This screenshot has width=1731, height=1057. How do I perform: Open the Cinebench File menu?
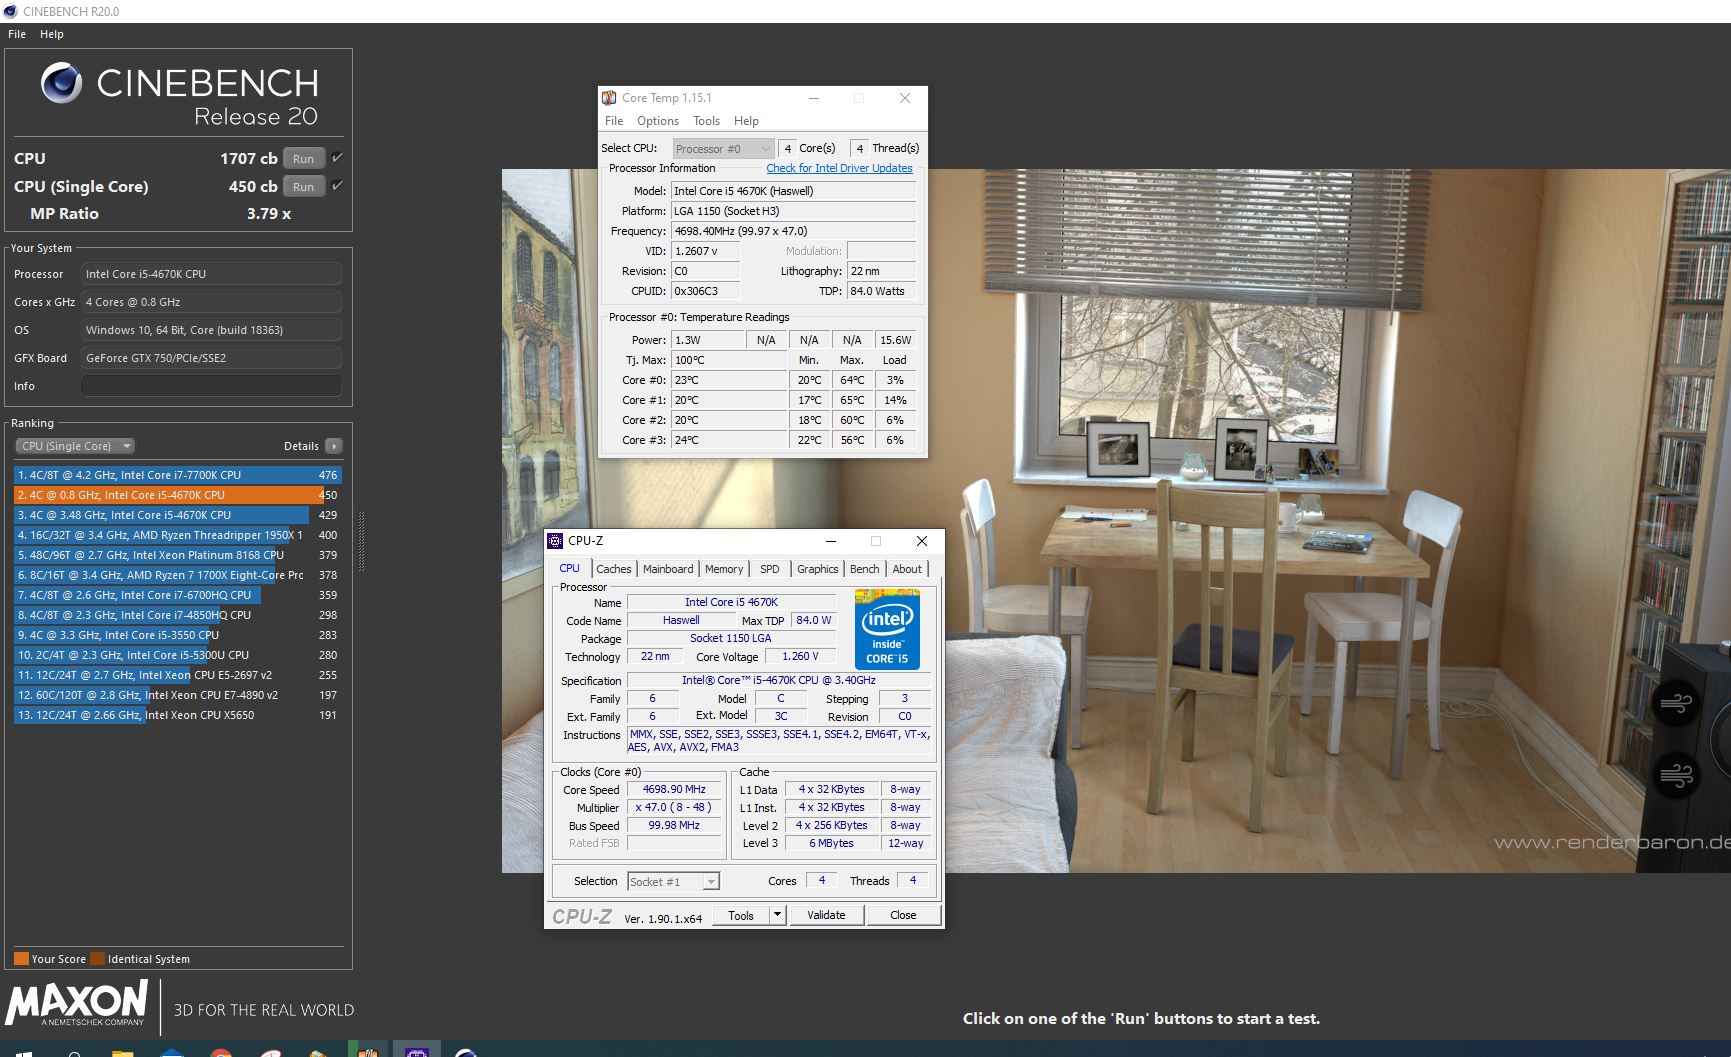17,34
